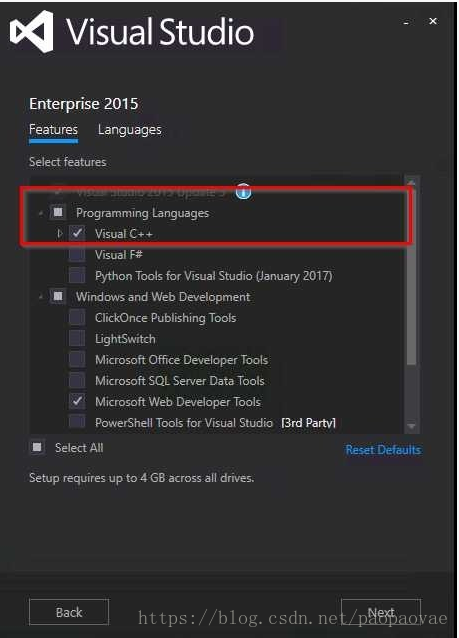Screen dimensions: 459x638
Task: Enable ClickOnce Publishing Tools option
Action: coord(77,317)
